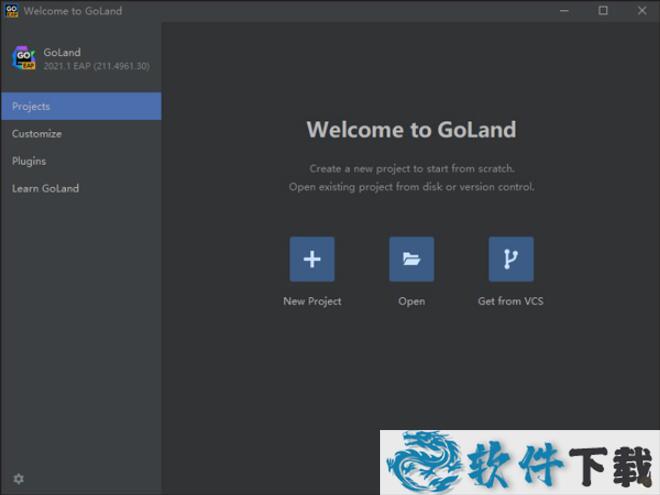
Task: Close the Welcome to GoLand window
Action: coord(639,11)
